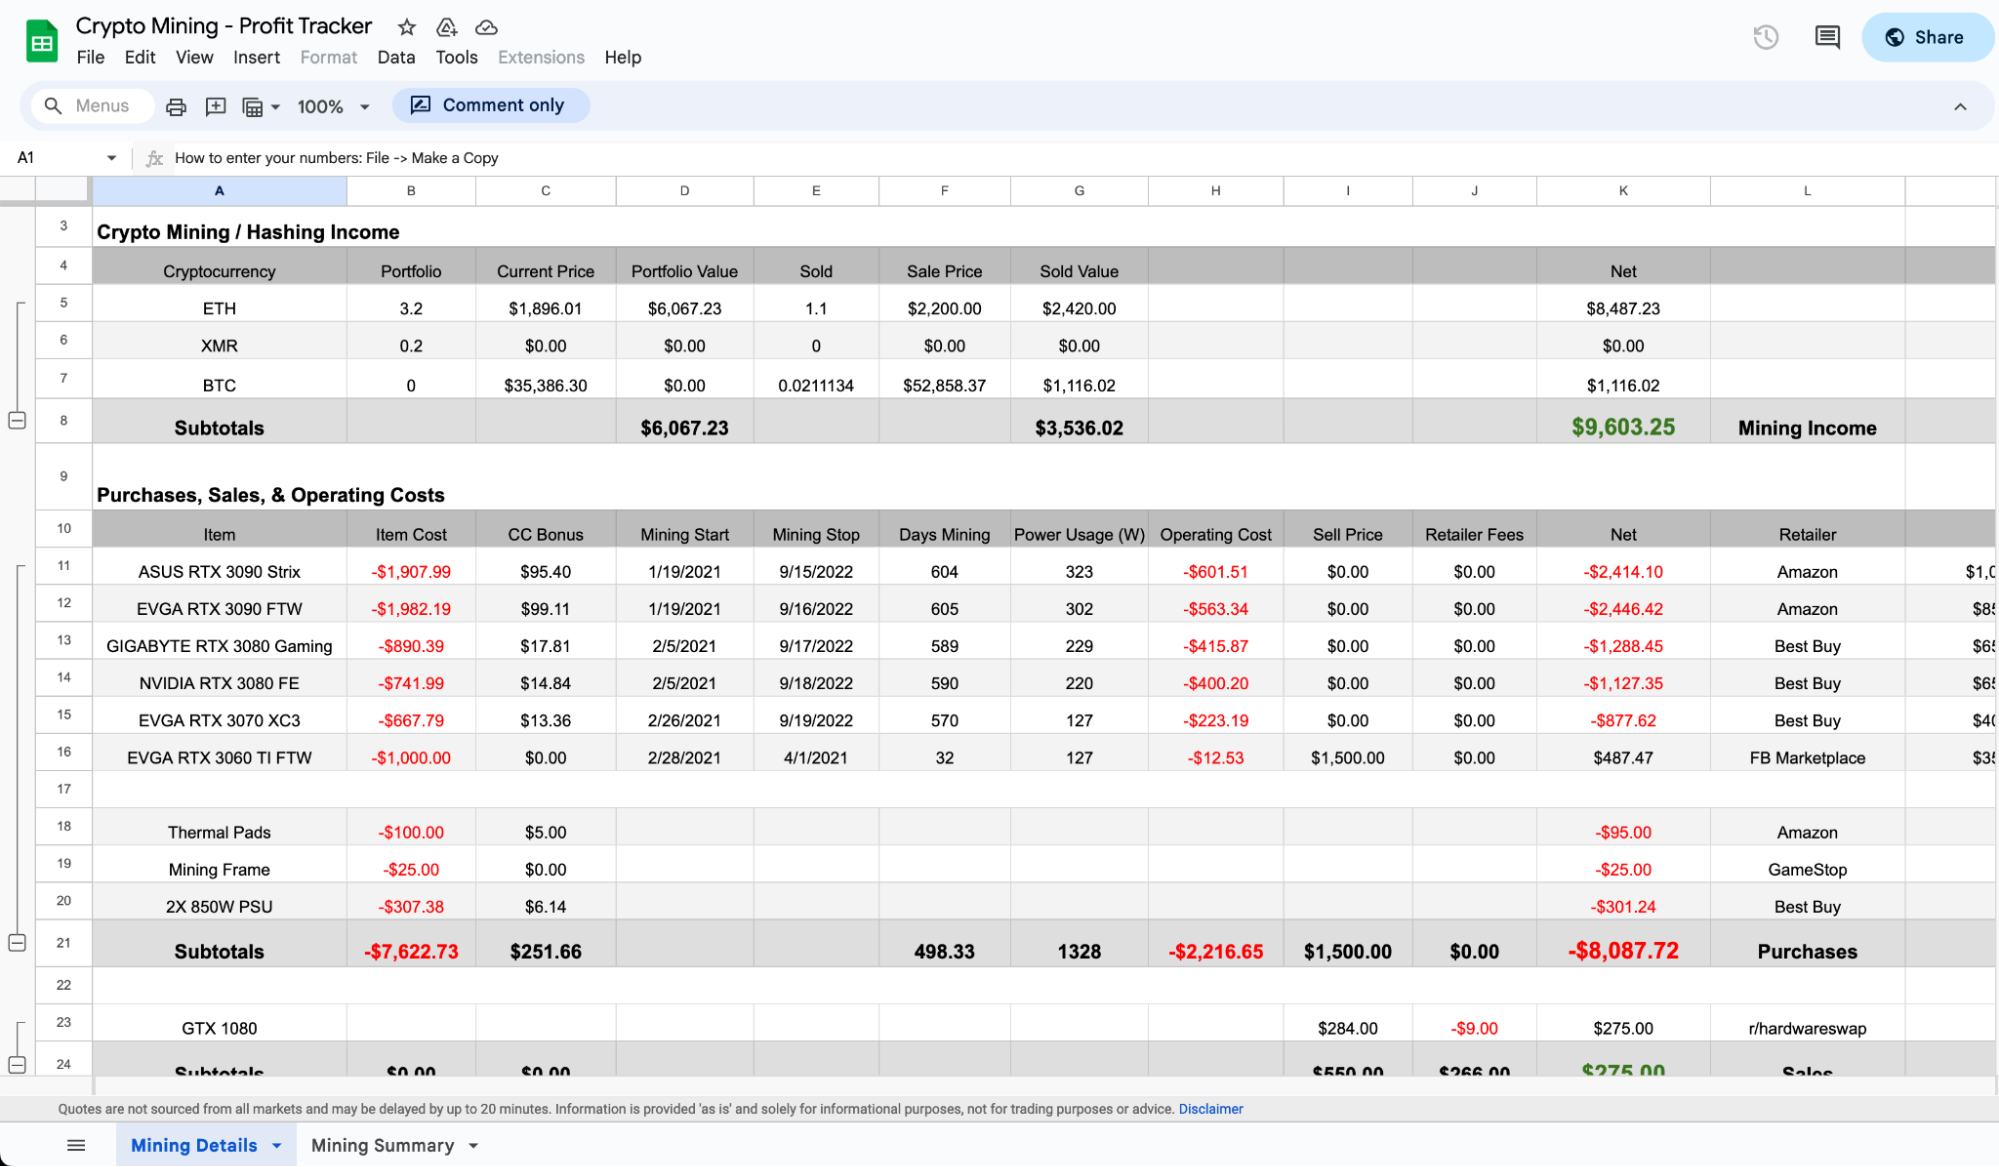Expand the Mining Summary tab menu arrow

click(474, 1146)
